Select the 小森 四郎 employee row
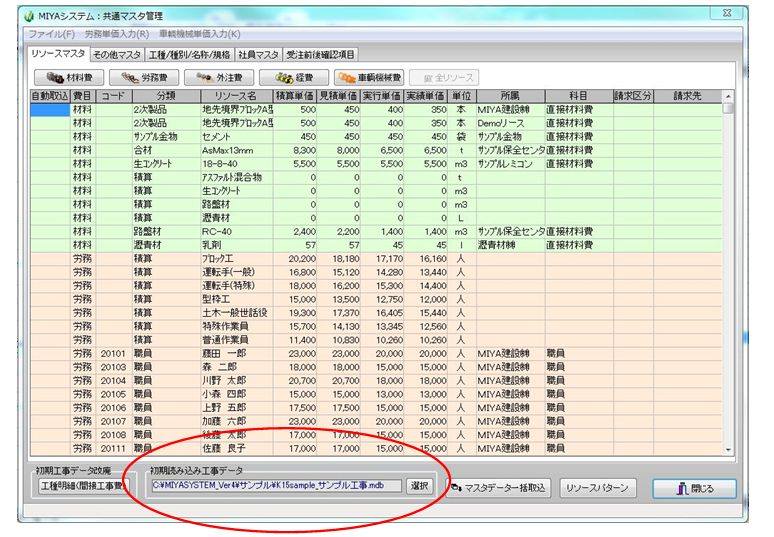 click(x=376, y=394)
